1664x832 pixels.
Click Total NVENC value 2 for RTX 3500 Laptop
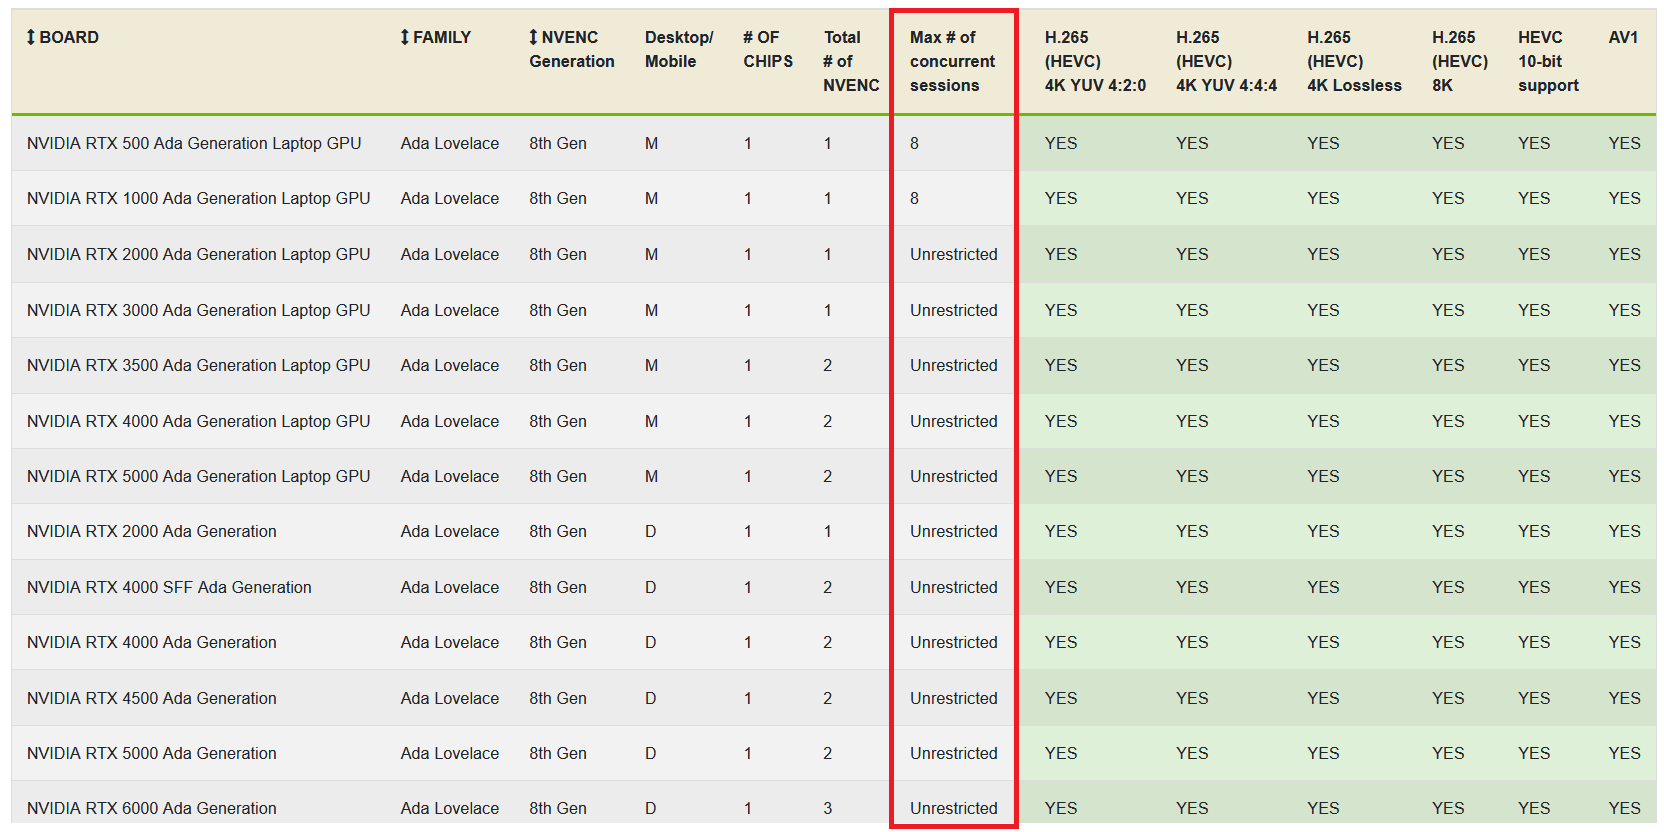coord(828,365)
